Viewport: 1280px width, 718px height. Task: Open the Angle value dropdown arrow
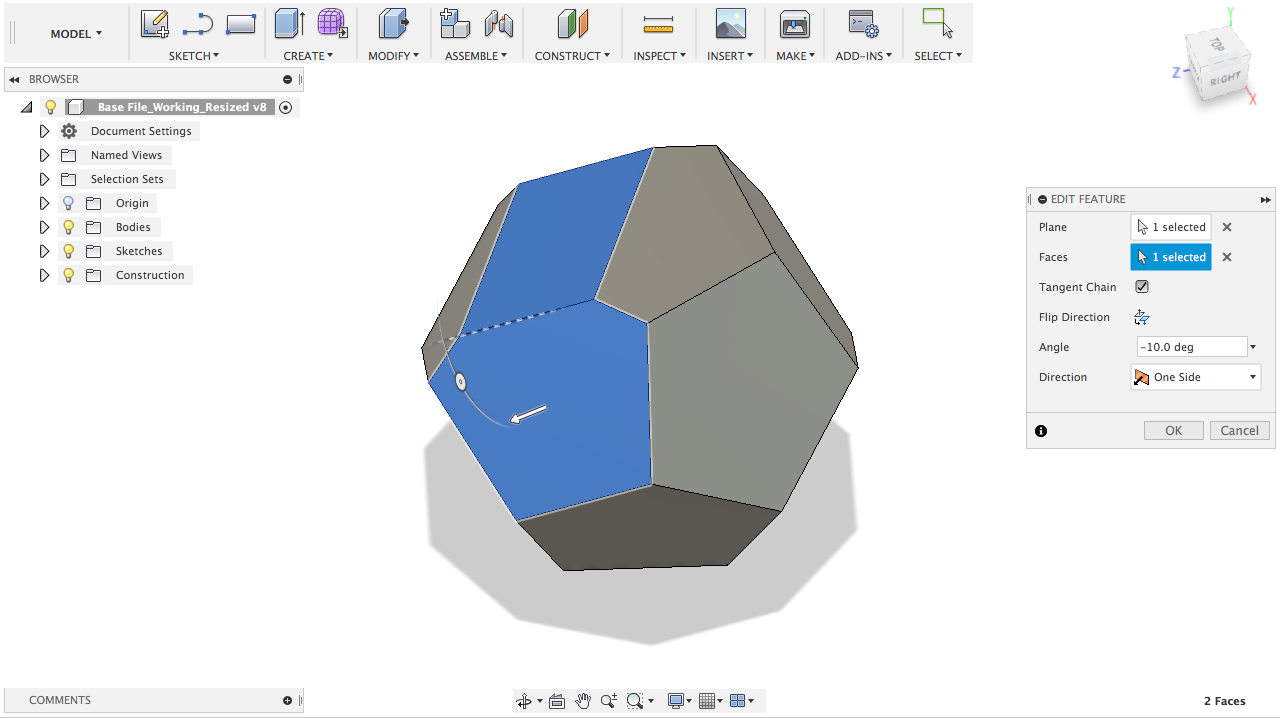tap(1253, 347)
